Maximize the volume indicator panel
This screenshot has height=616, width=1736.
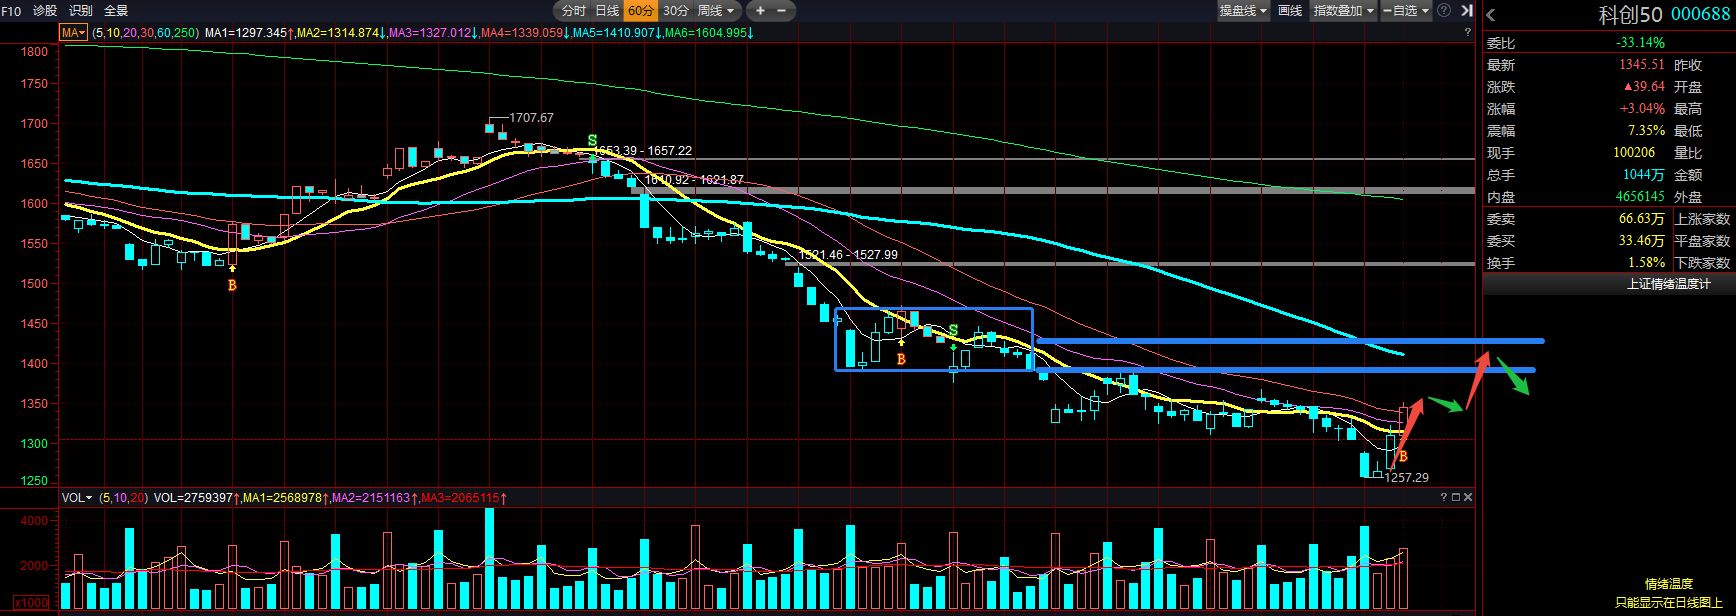pyautogui.click(x=1456, y=497)
